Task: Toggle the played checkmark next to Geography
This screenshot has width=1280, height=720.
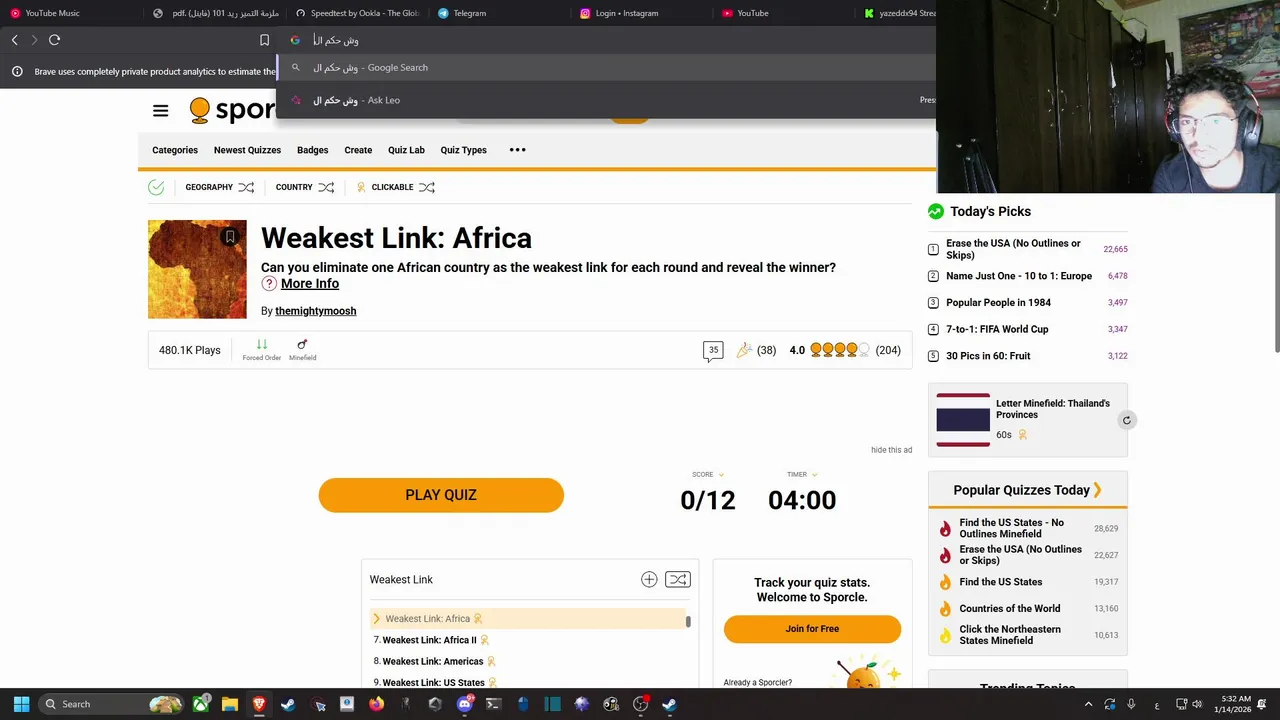Action: pos(156,187)
